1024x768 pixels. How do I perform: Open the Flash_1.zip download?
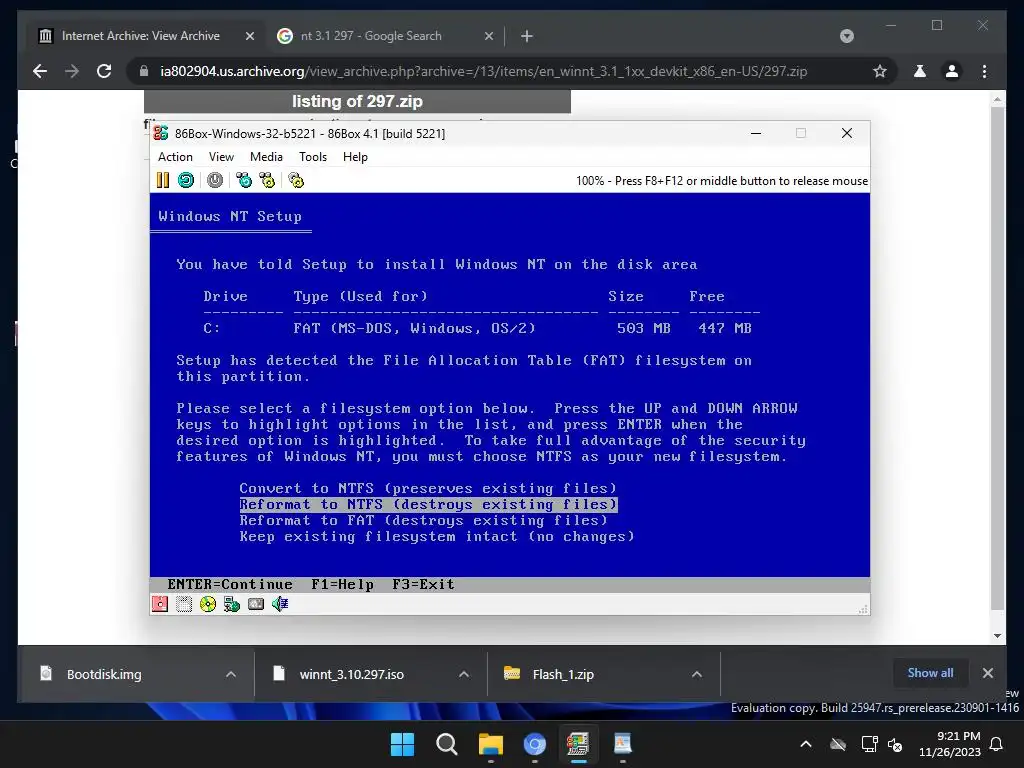coord(563,675)
